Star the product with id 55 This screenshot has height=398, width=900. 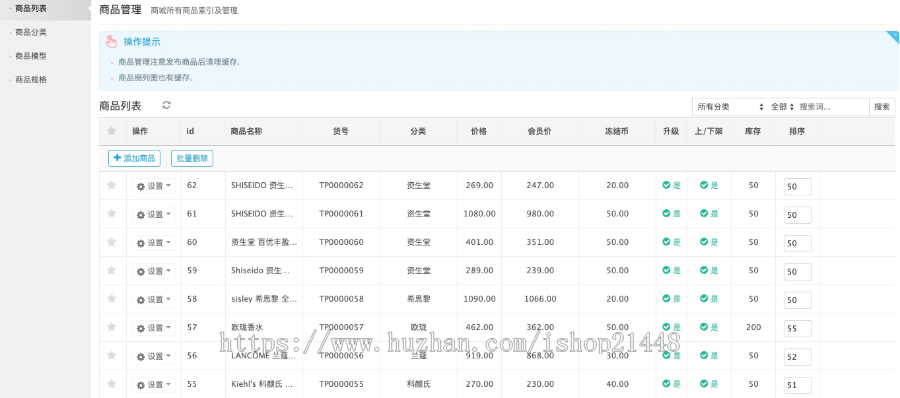coord(111,384)
